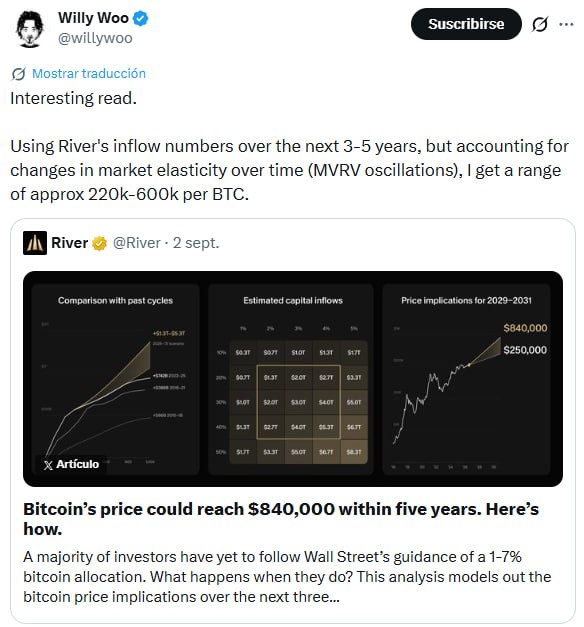This screenshot has height=627, width=584.
Task: Open the Price implications for 2029–2031 chart
Action: (466, 379)
